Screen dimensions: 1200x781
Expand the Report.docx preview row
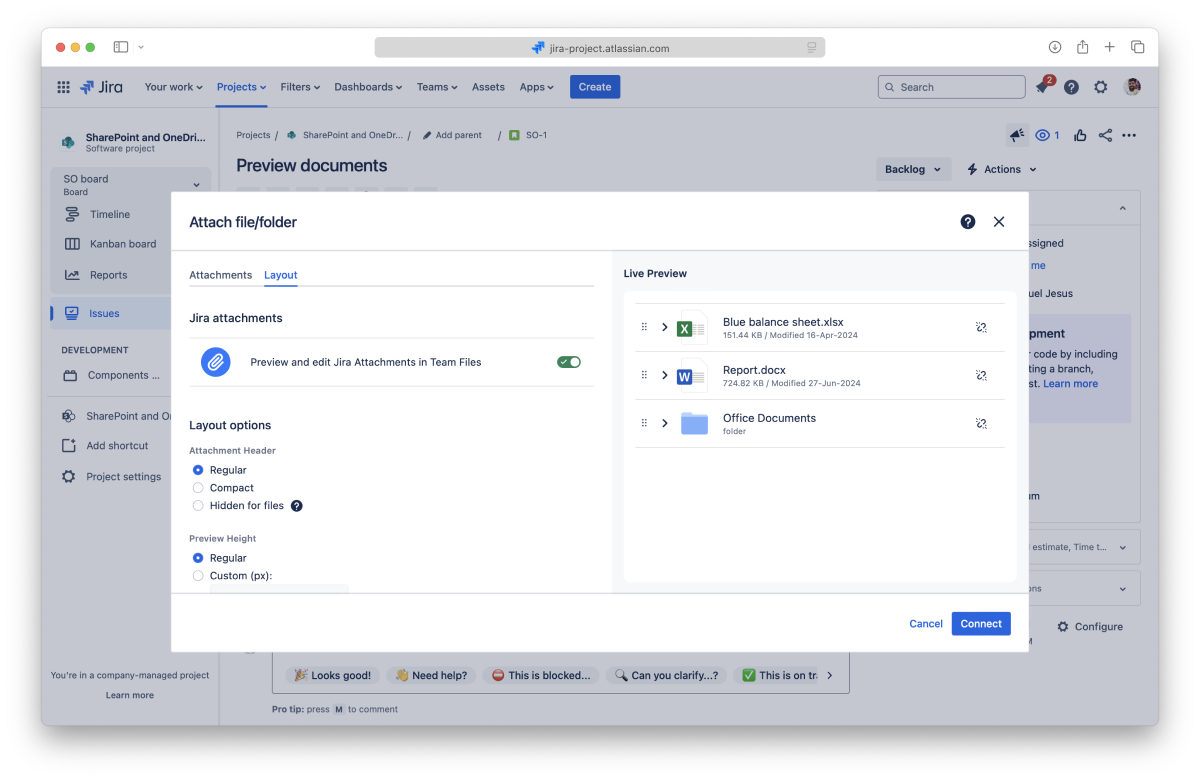(x=665, y=375)
